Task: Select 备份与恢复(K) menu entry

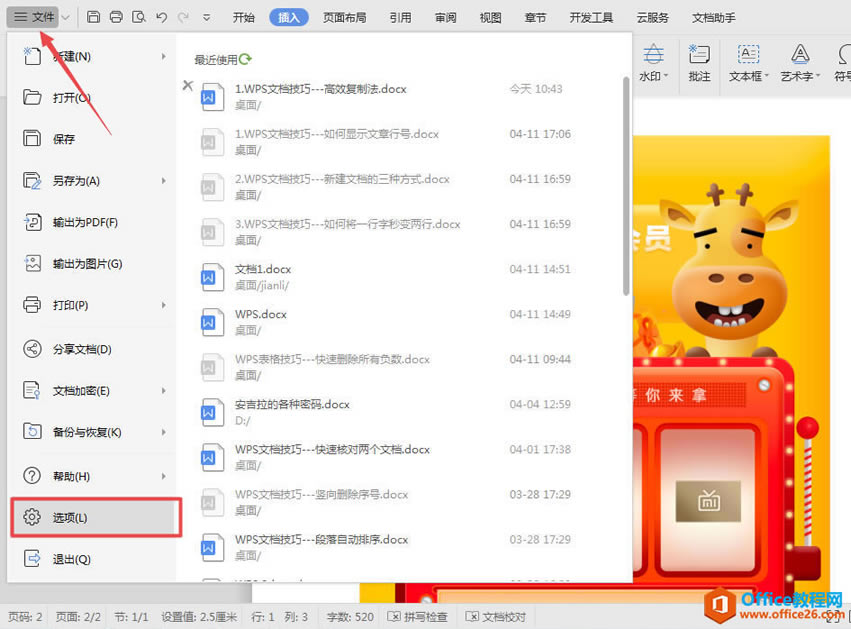Action: (93, 432)
